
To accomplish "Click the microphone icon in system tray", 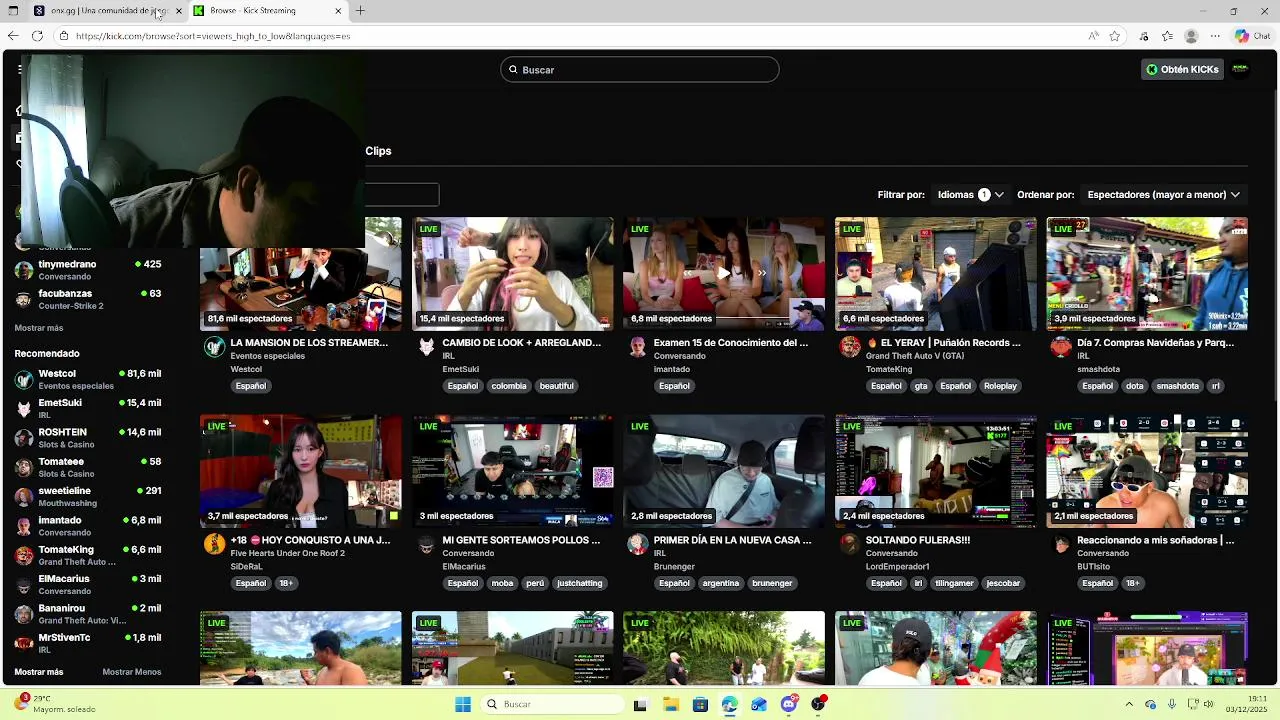I will 1172,704.
